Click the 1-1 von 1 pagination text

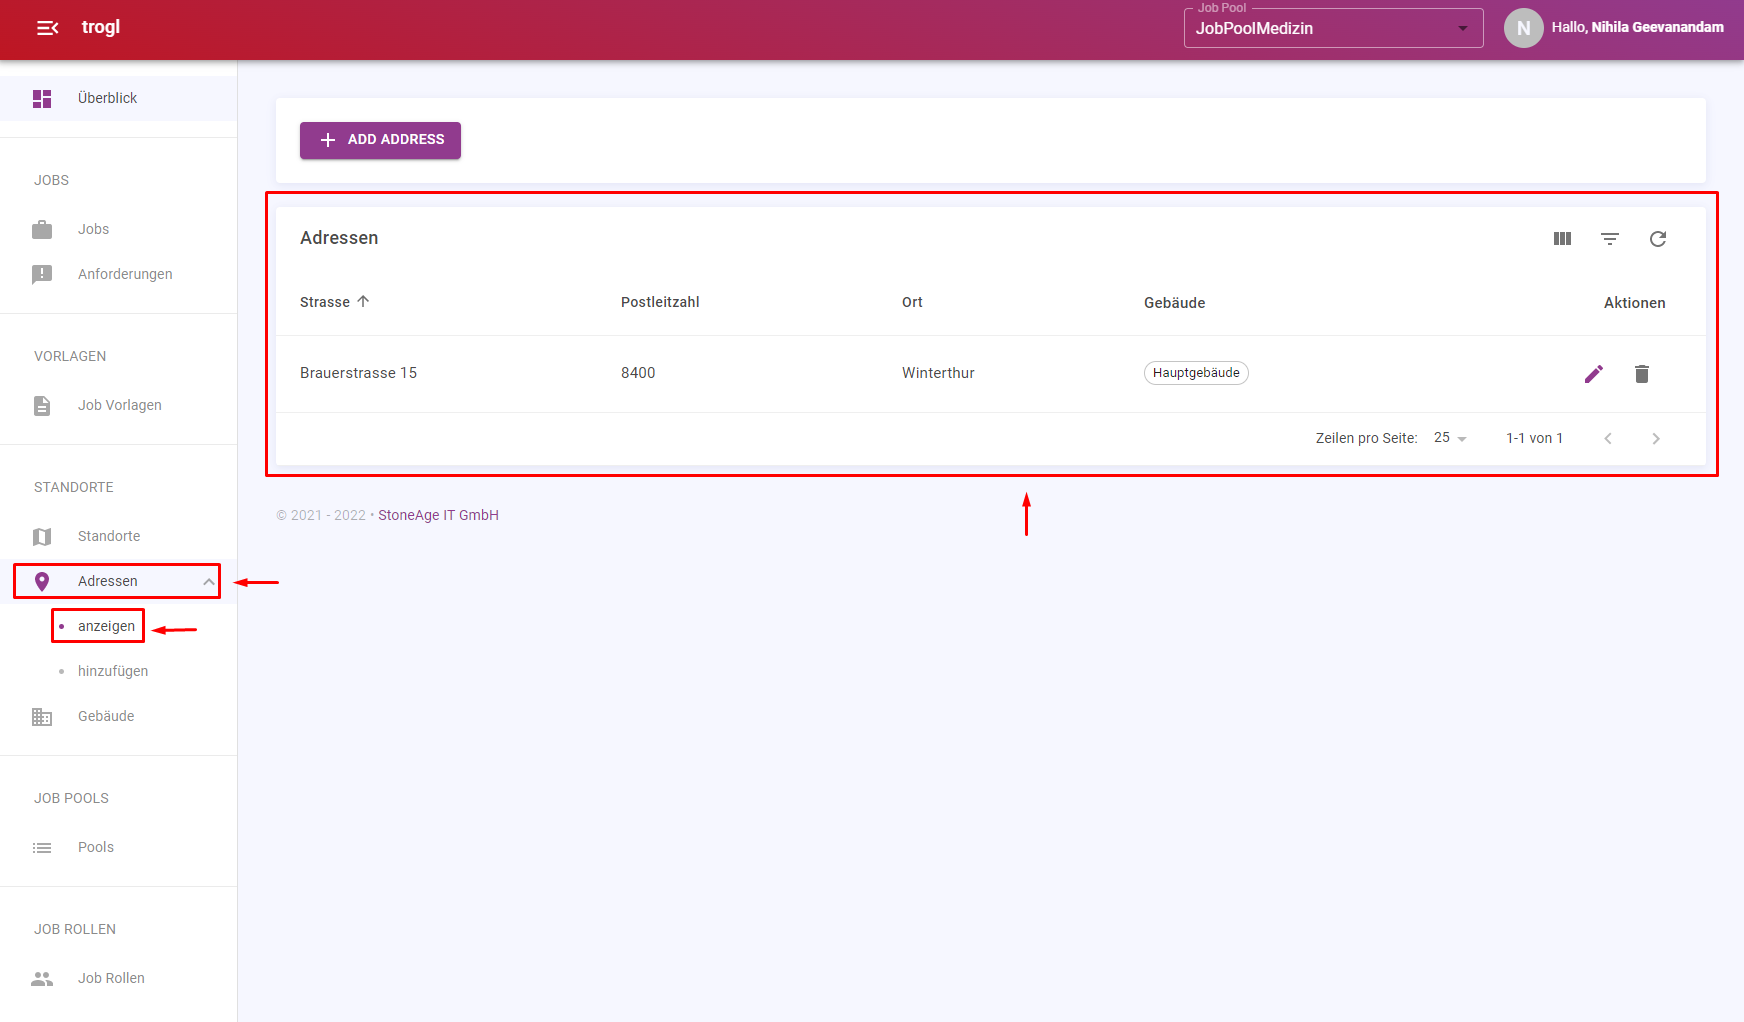point(1534,438)
